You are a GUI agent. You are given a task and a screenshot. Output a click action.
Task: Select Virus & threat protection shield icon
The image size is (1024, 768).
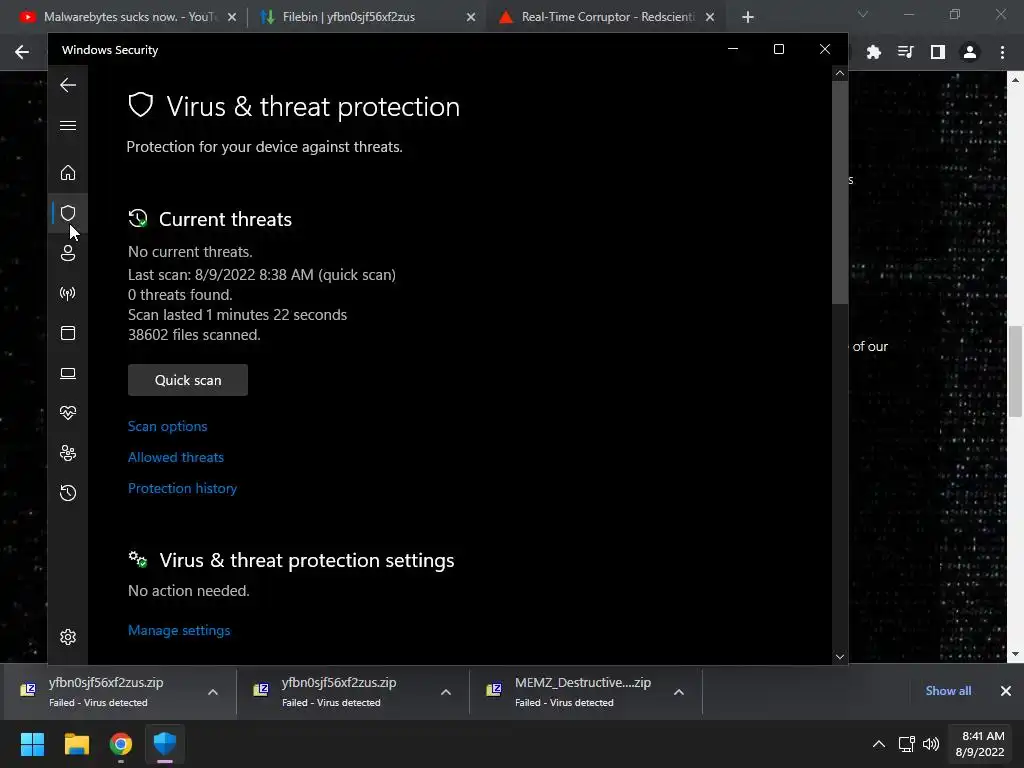(x=68, y=213)
